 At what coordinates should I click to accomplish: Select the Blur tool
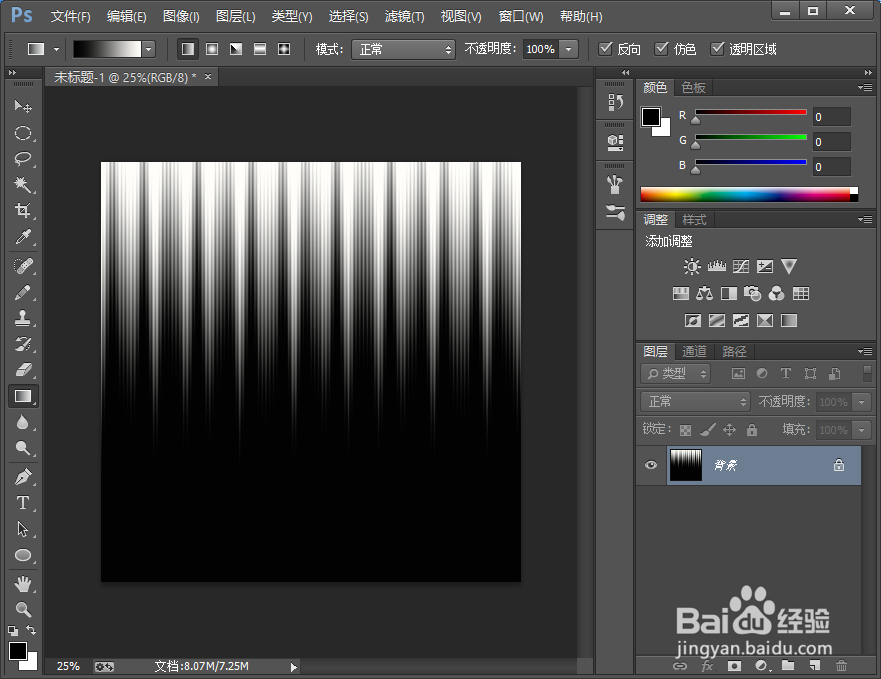point(23,422)
